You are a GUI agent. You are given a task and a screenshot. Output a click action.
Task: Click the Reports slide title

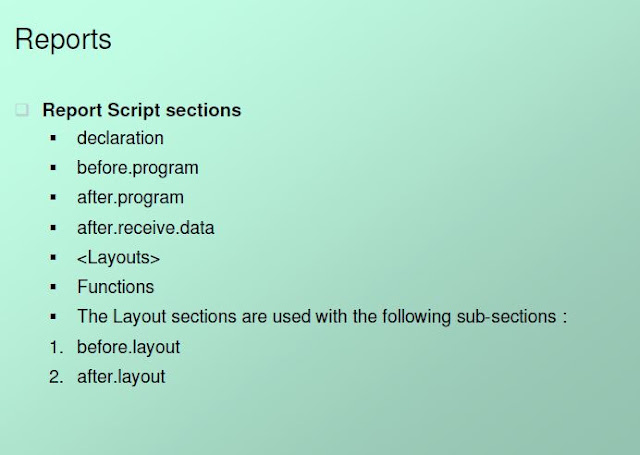coord(63,40)
